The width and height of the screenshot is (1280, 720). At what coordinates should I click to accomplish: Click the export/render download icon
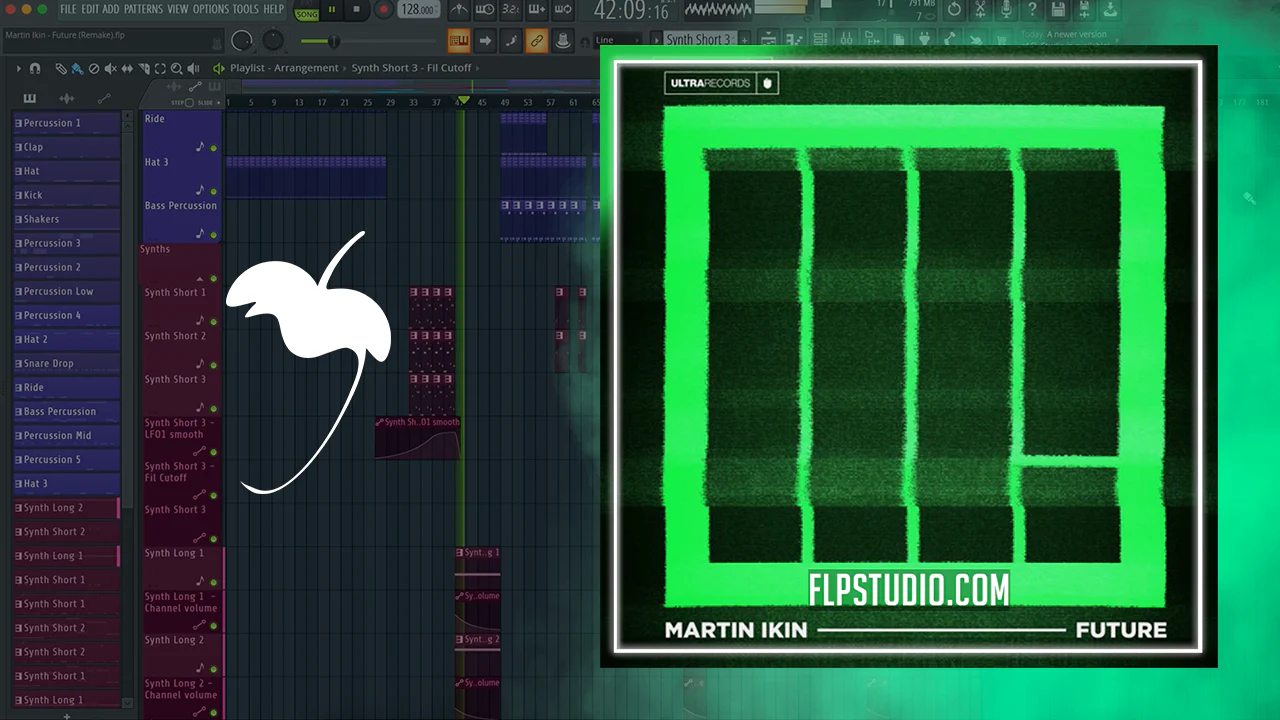click(1110, 10)
